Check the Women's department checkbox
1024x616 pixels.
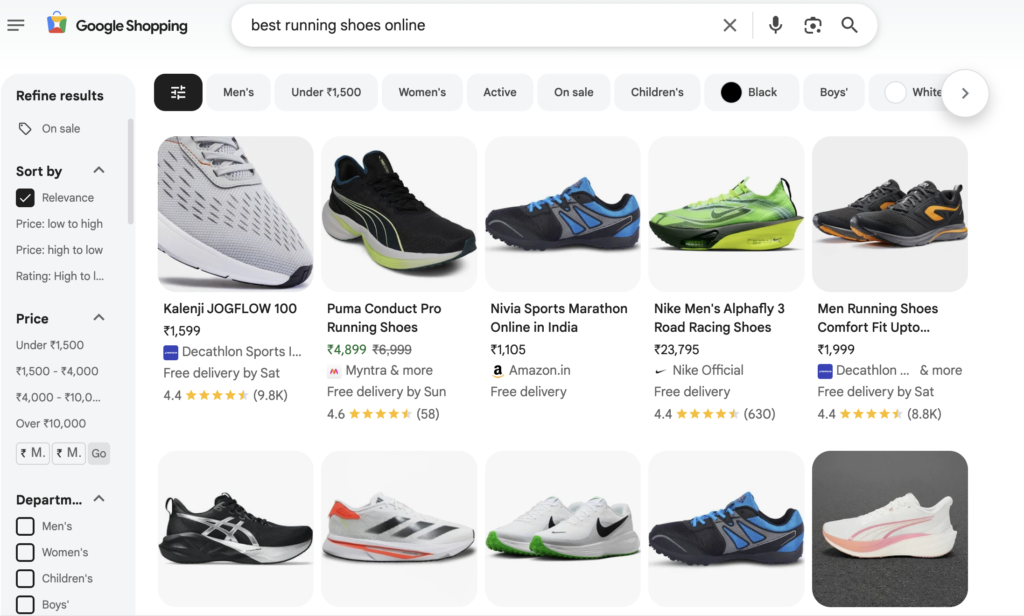click(24, 551)
